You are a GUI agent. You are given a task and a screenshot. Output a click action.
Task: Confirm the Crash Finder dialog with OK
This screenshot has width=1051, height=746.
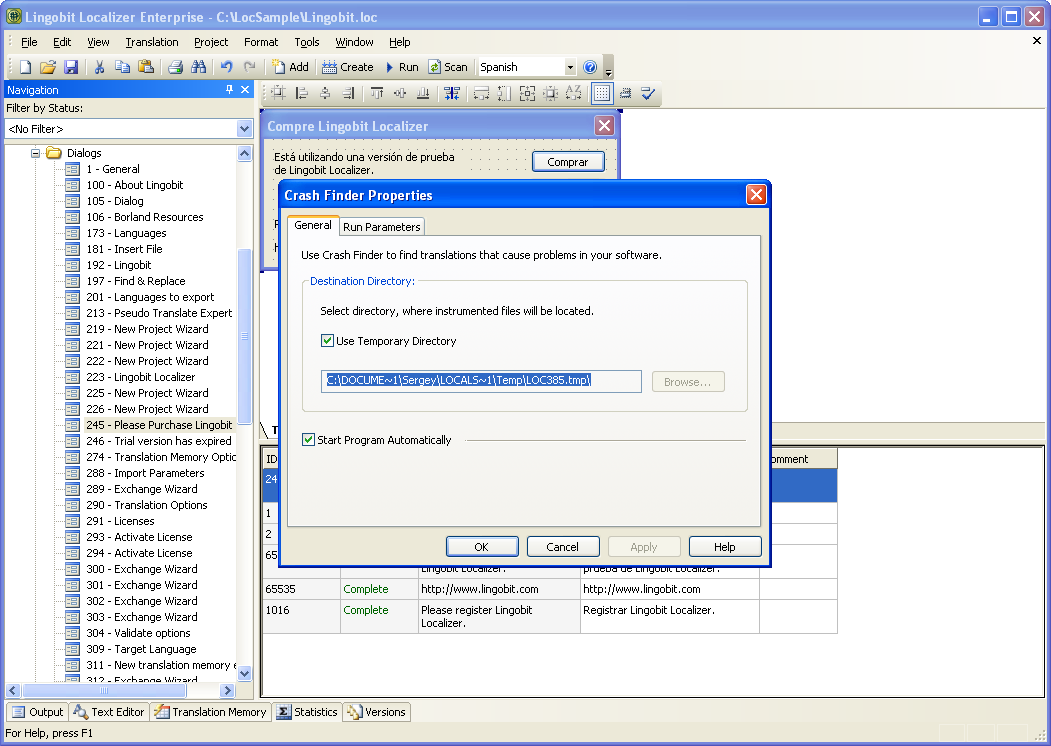coord(482,547)
